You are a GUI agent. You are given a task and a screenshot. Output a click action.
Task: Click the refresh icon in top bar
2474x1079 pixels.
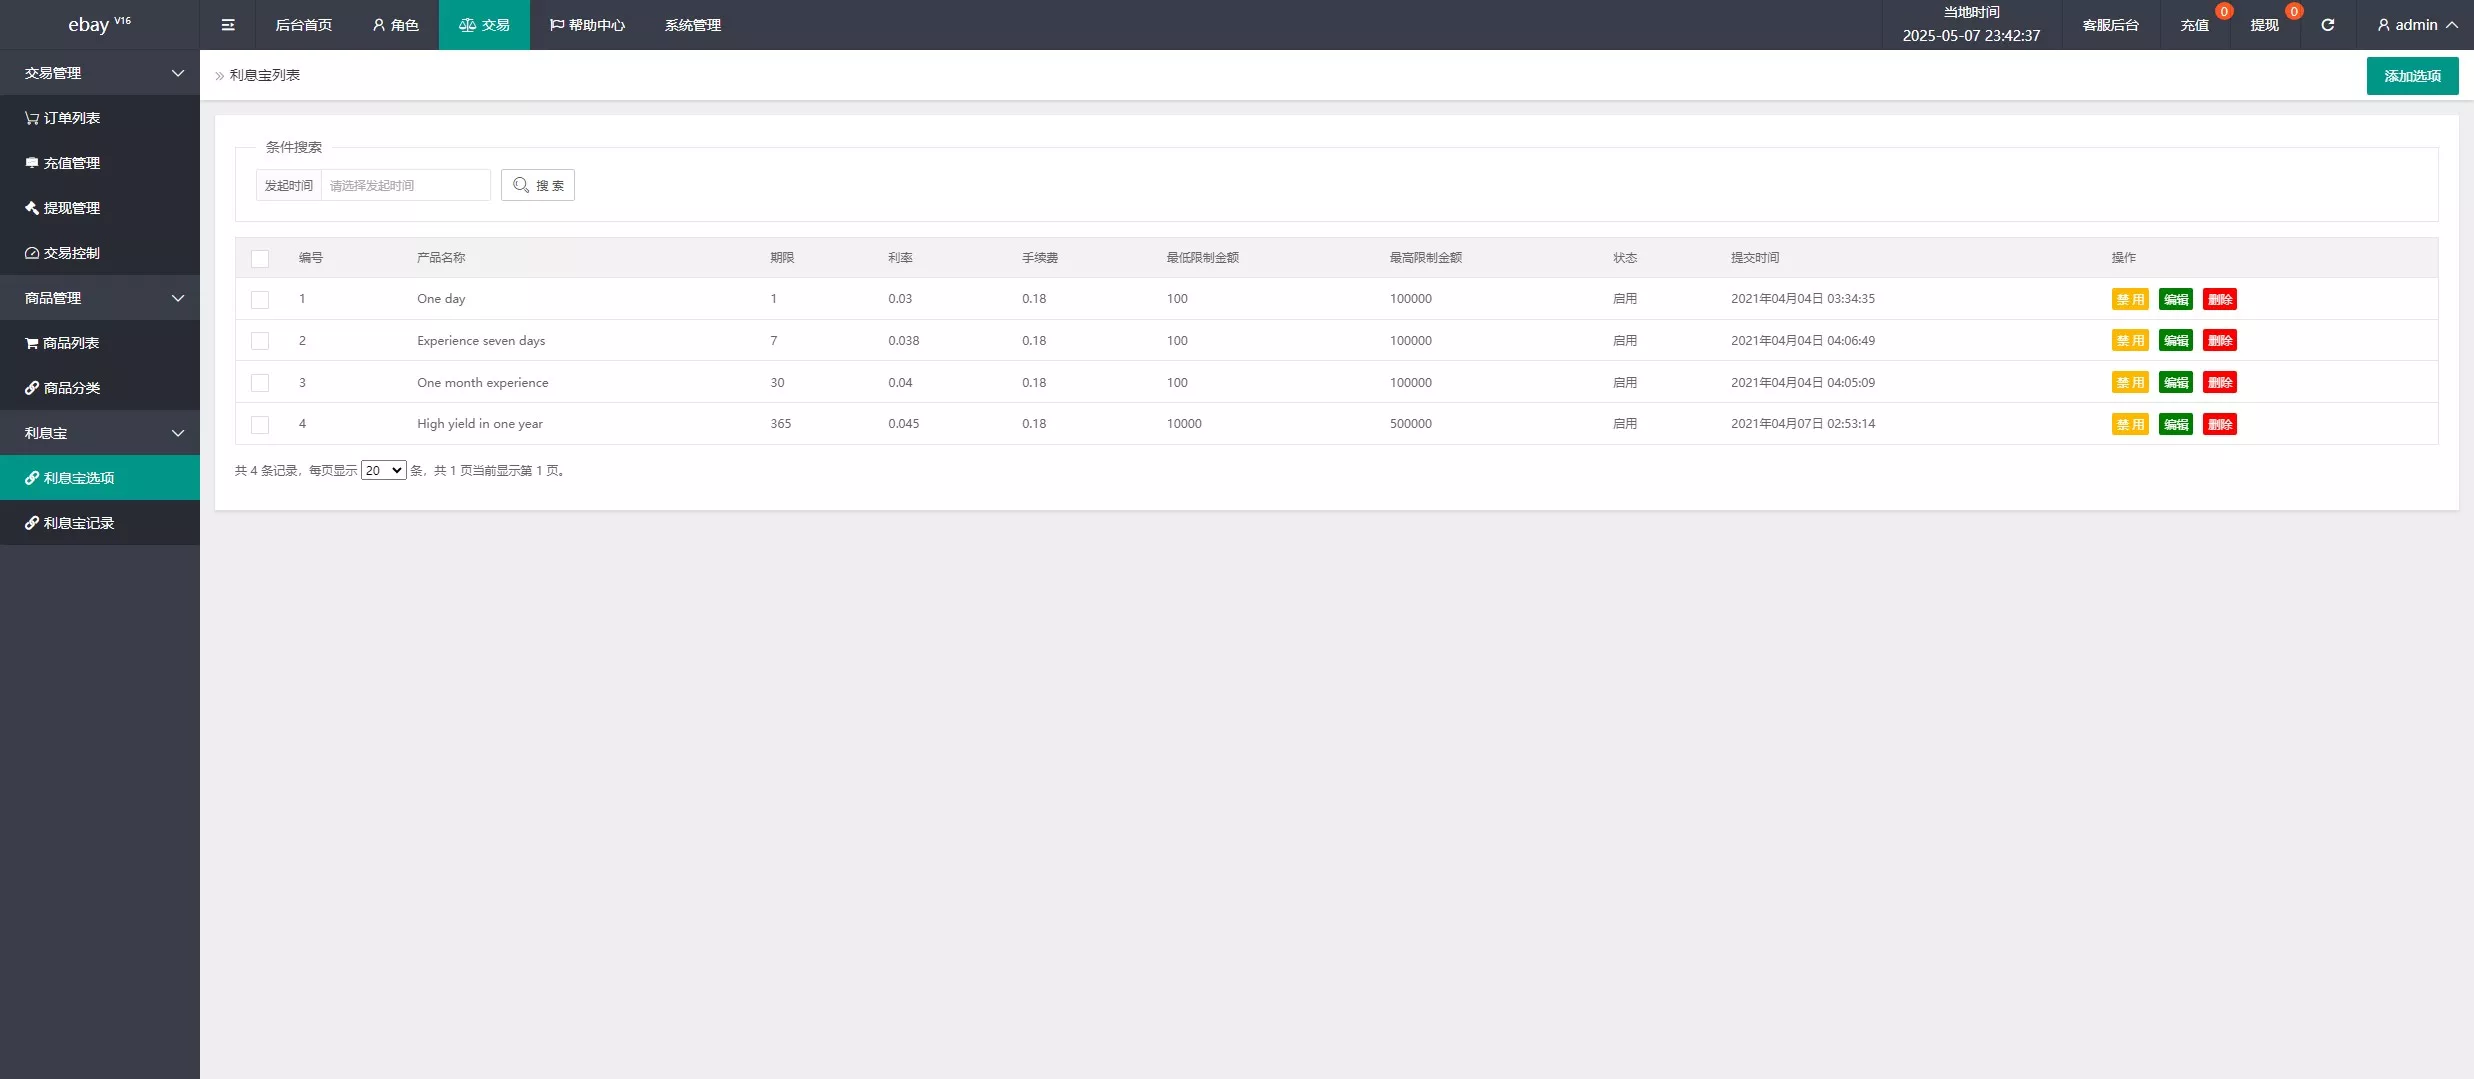click(2328, 25)
